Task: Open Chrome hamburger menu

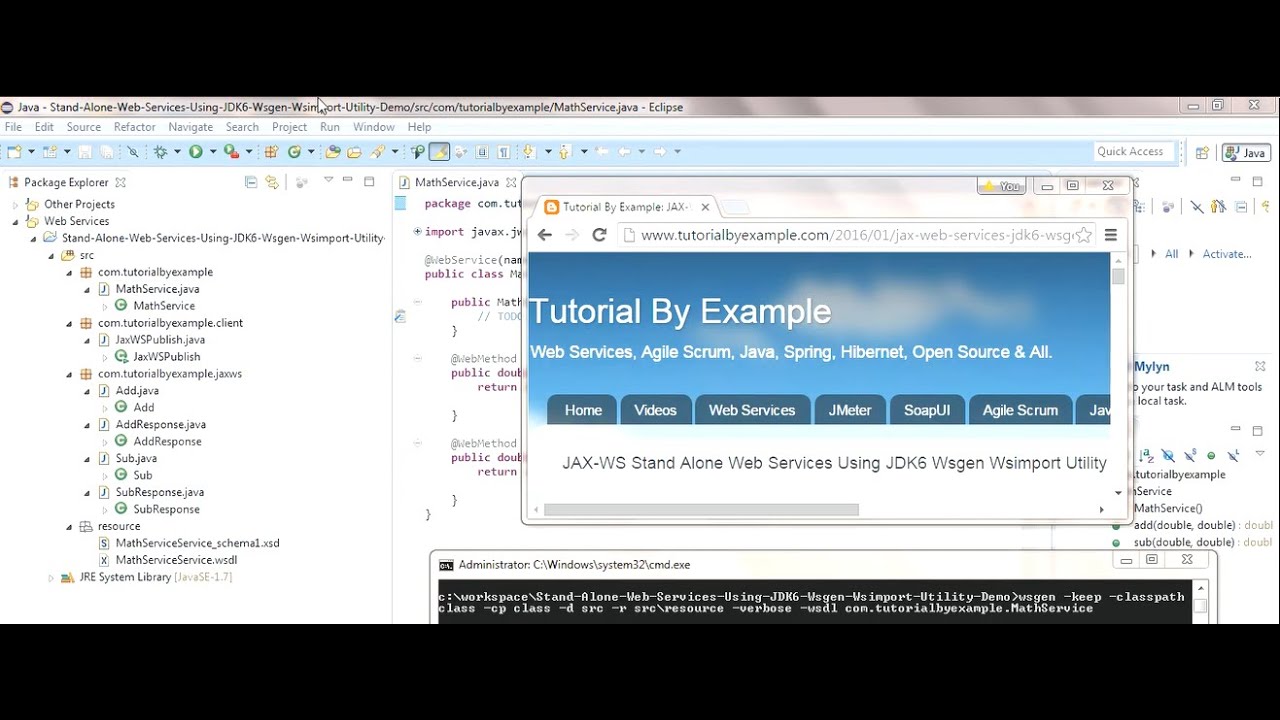Action: tap(1110, 235)
